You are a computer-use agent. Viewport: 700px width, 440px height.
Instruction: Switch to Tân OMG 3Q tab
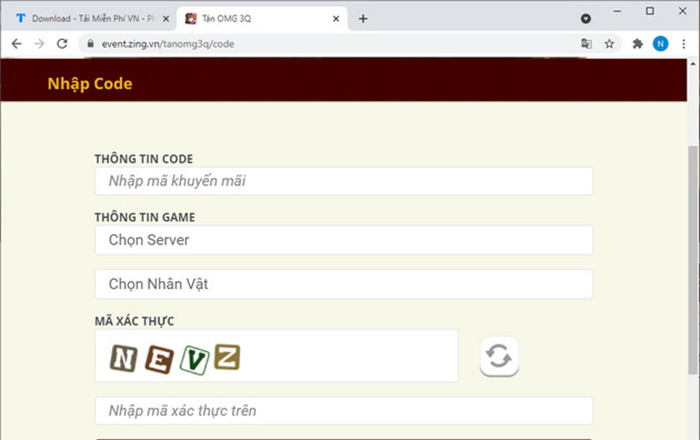(x=262, y=19)
